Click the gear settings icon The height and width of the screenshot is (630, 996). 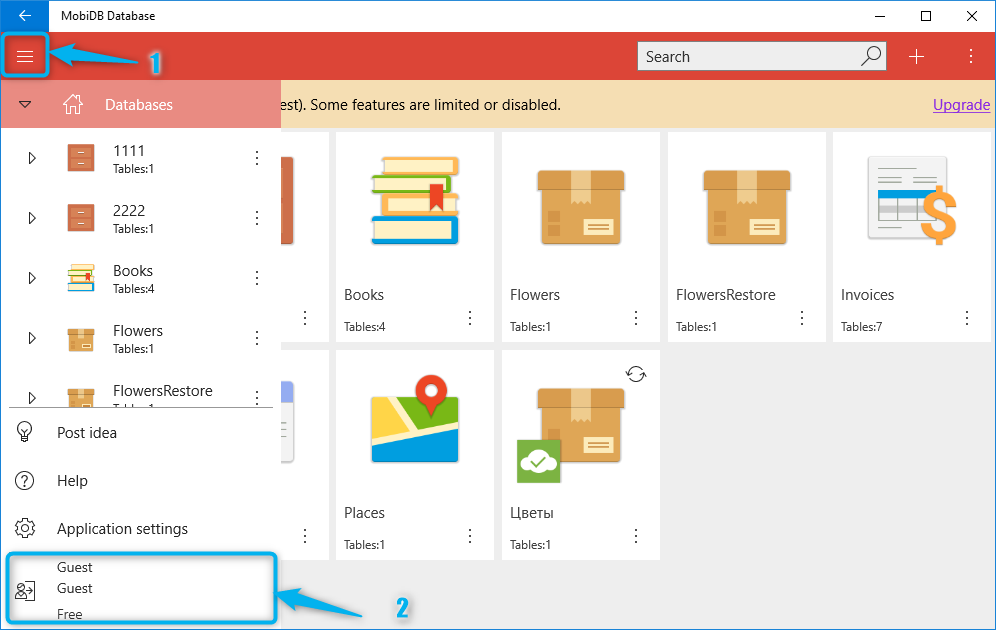click(x=25, y=528)
